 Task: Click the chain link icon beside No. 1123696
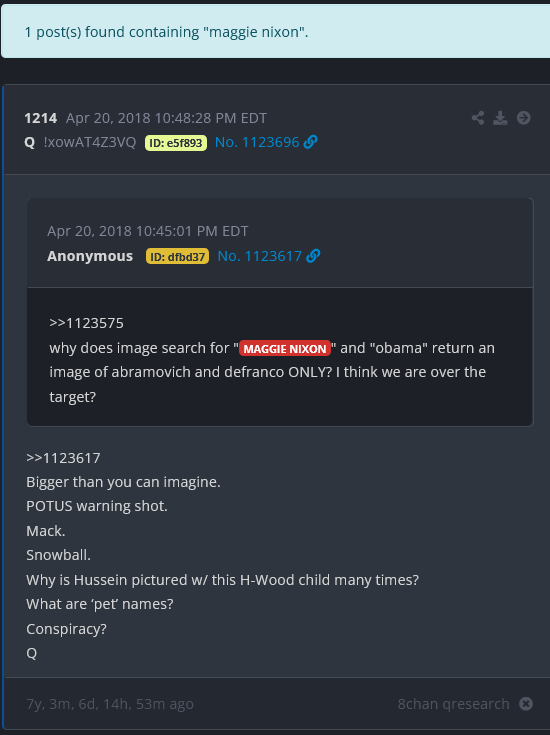click(x=310, y=142)
